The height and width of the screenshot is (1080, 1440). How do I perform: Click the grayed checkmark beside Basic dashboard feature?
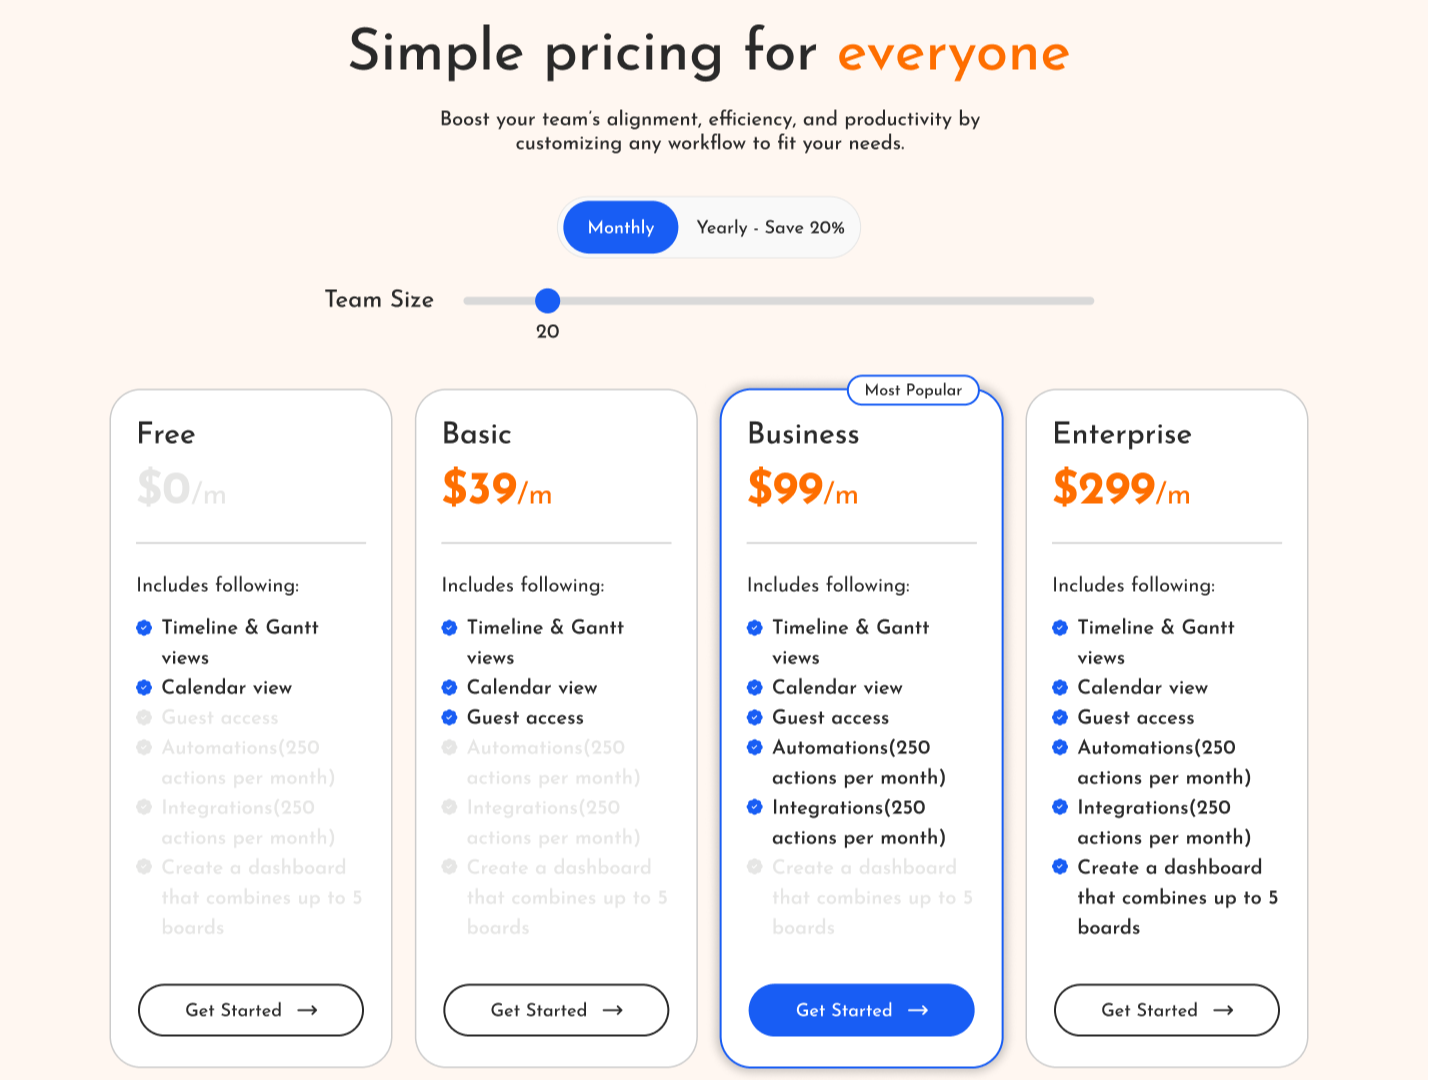tap(448, 867)
